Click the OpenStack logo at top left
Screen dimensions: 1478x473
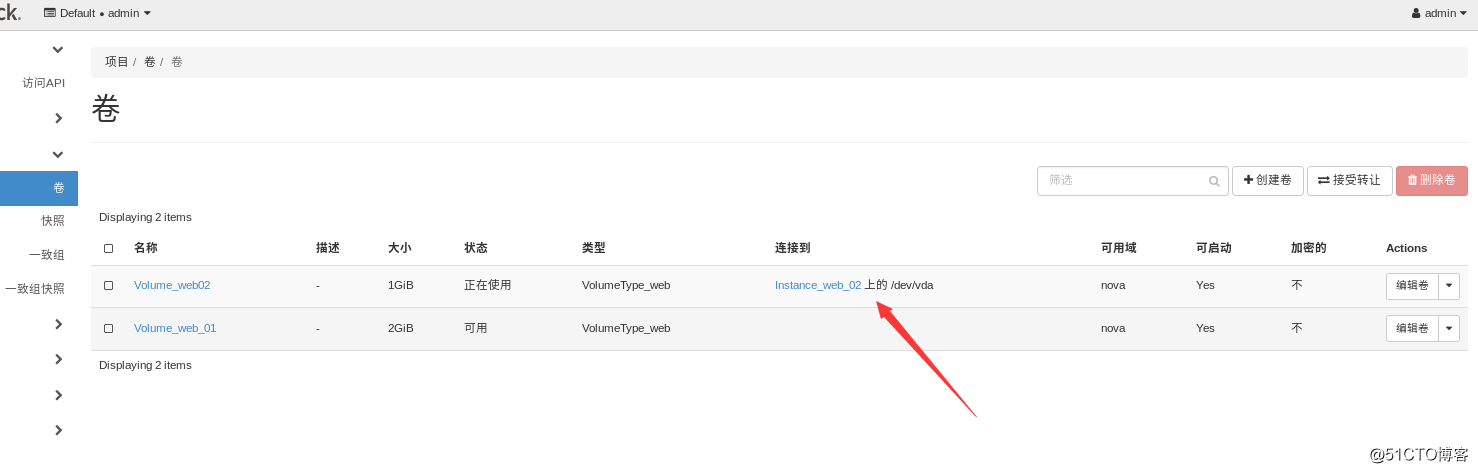coord(10,13)
